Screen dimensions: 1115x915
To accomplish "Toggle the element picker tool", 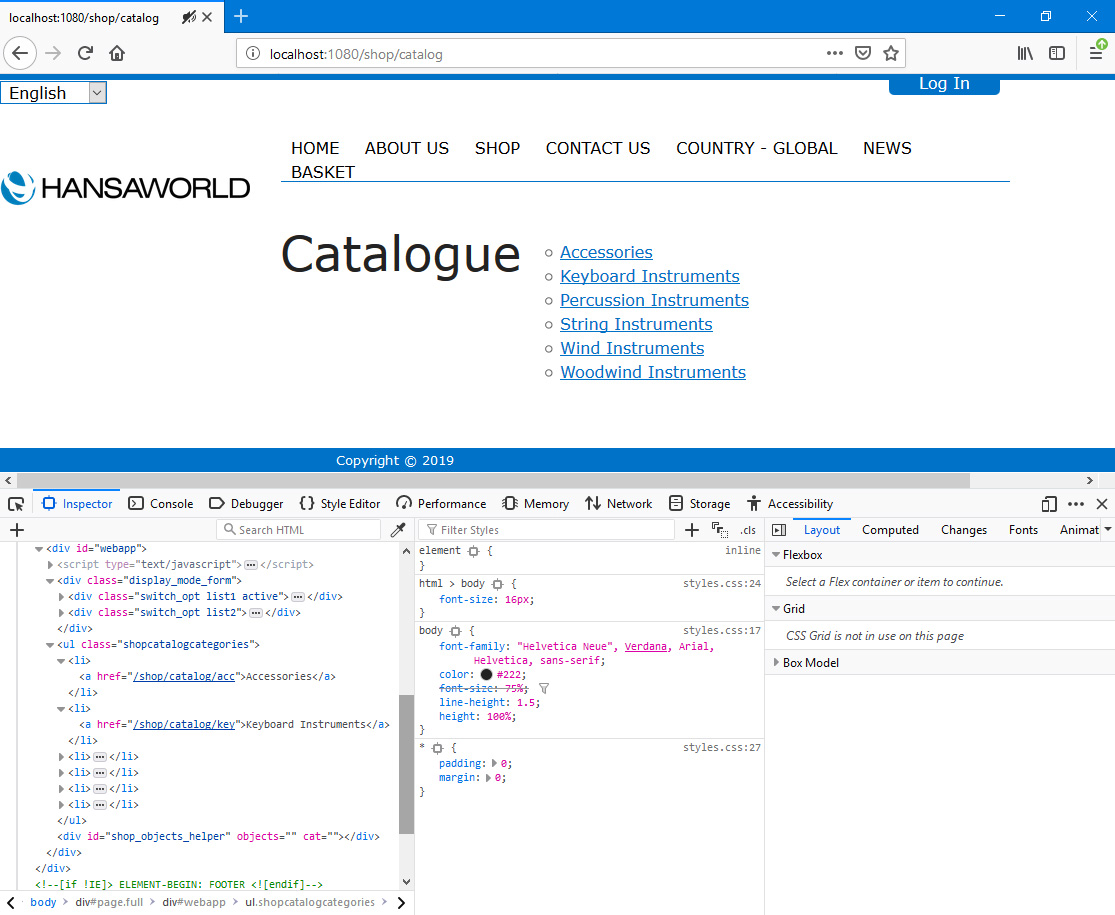I will coord(16,504).
